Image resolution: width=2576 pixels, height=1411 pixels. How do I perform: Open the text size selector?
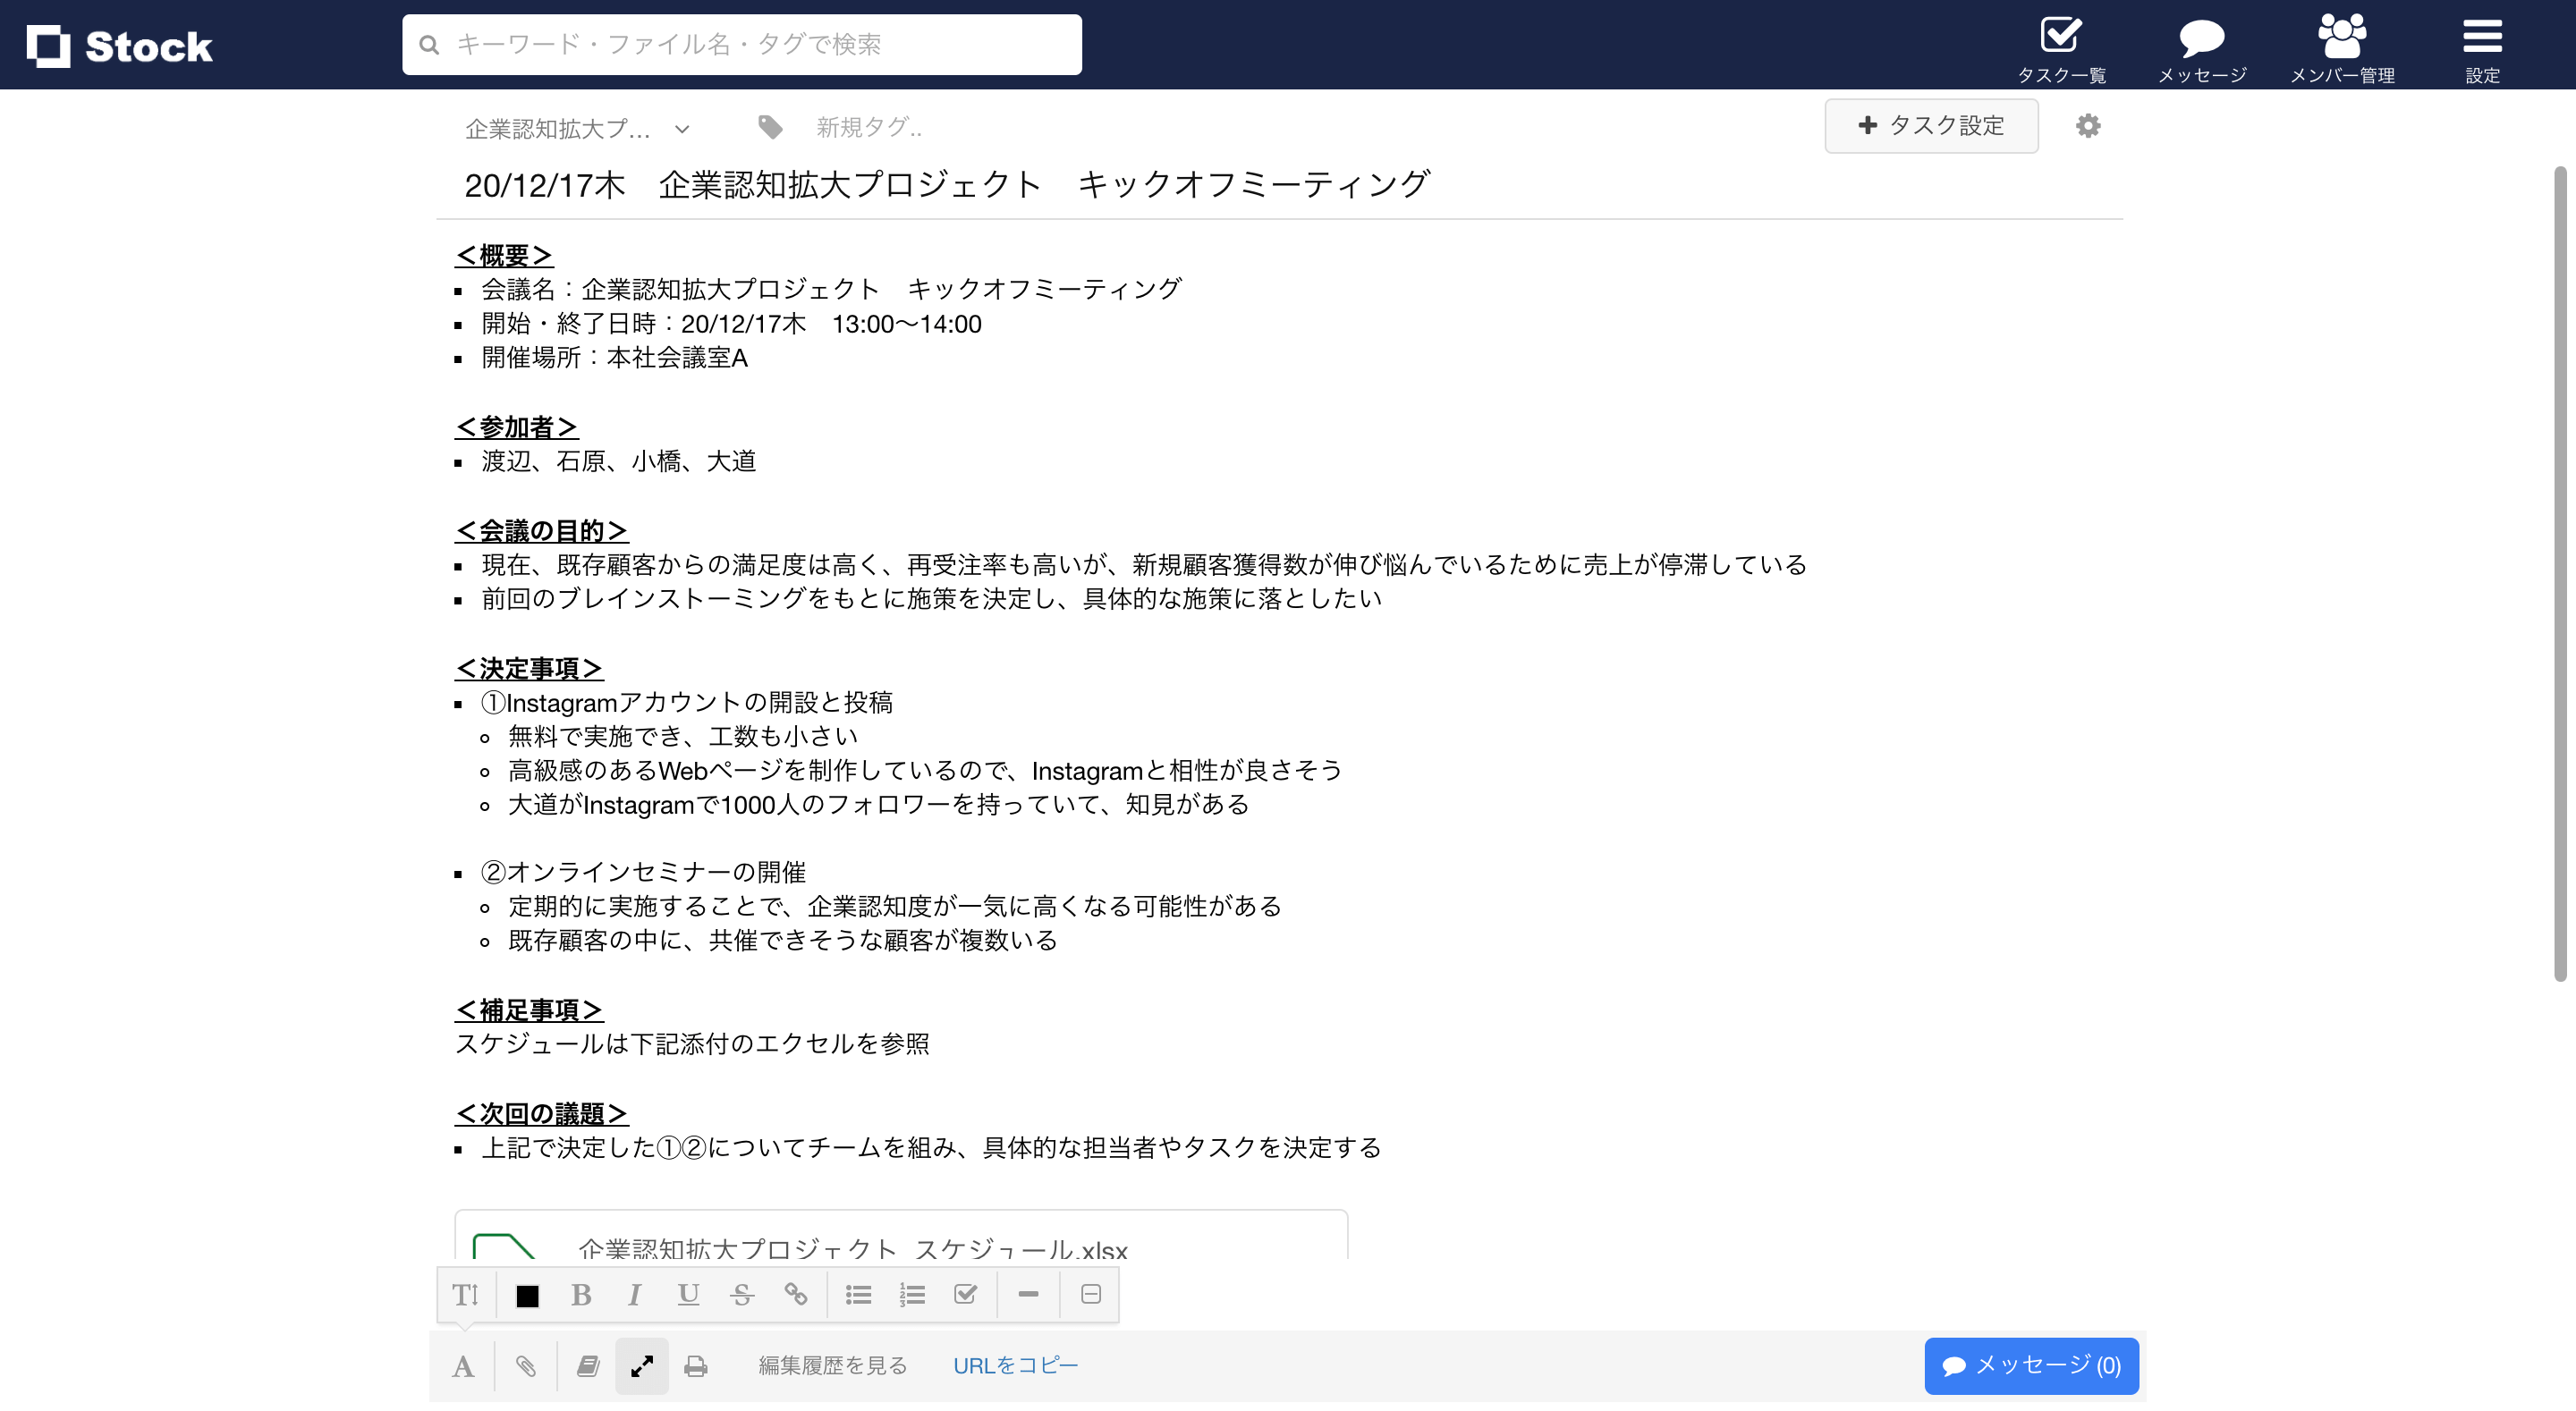click(464, 1294)
